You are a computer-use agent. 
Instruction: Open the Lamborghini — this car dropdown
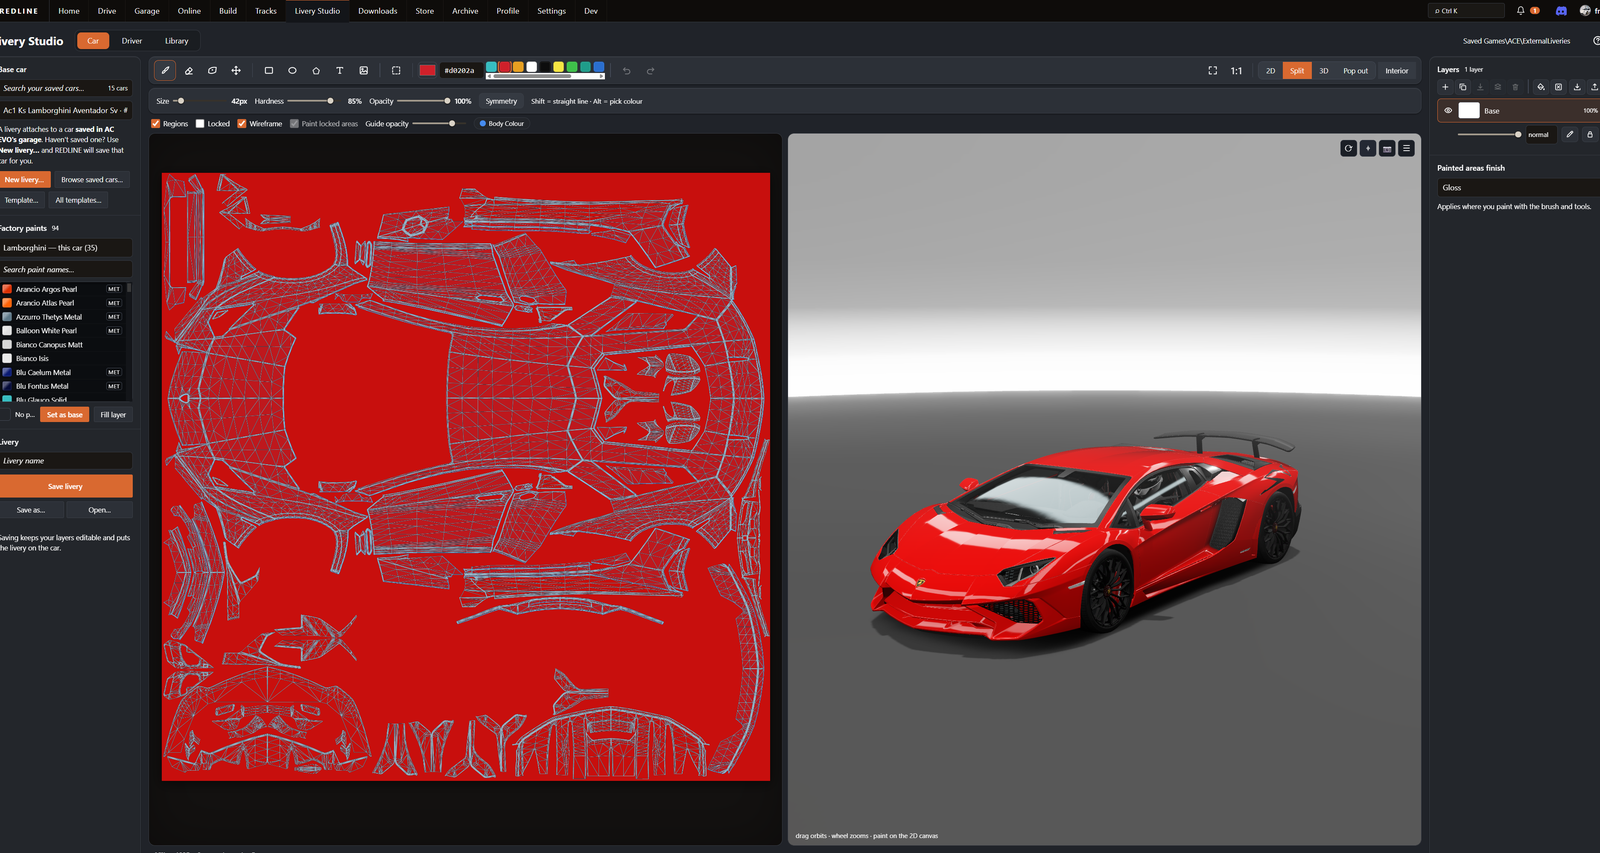click(65, 248)
